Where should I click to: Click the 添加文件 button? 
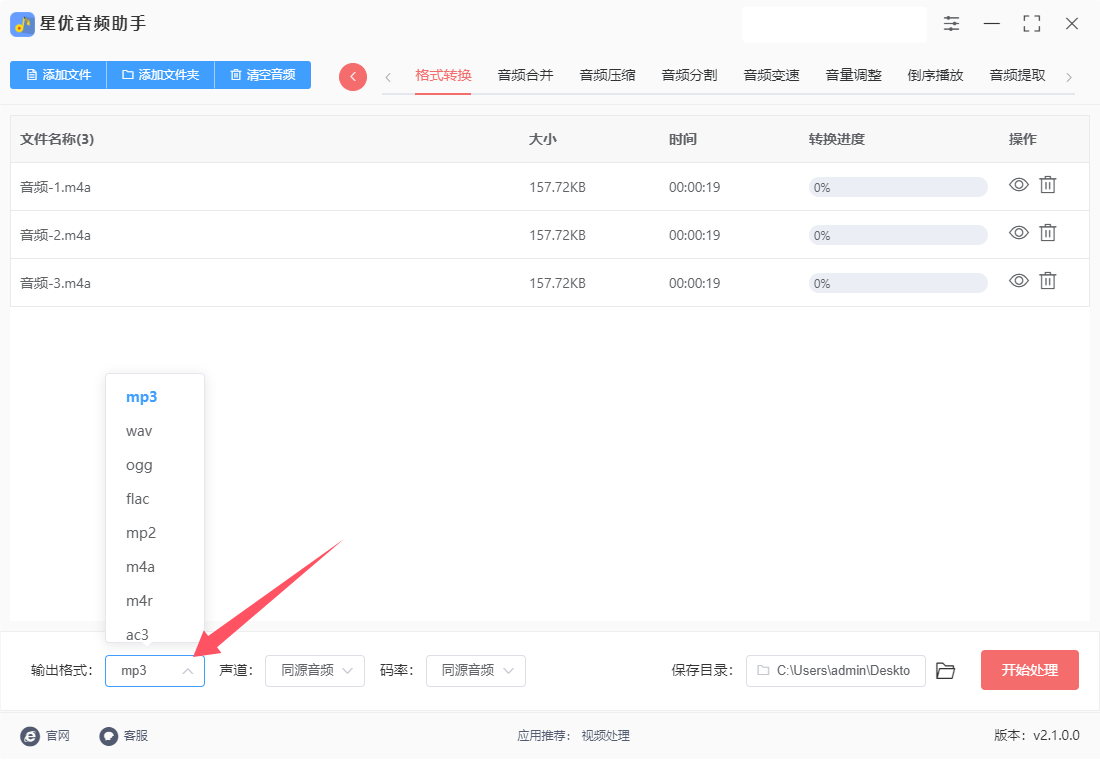(x=58, y=75)
